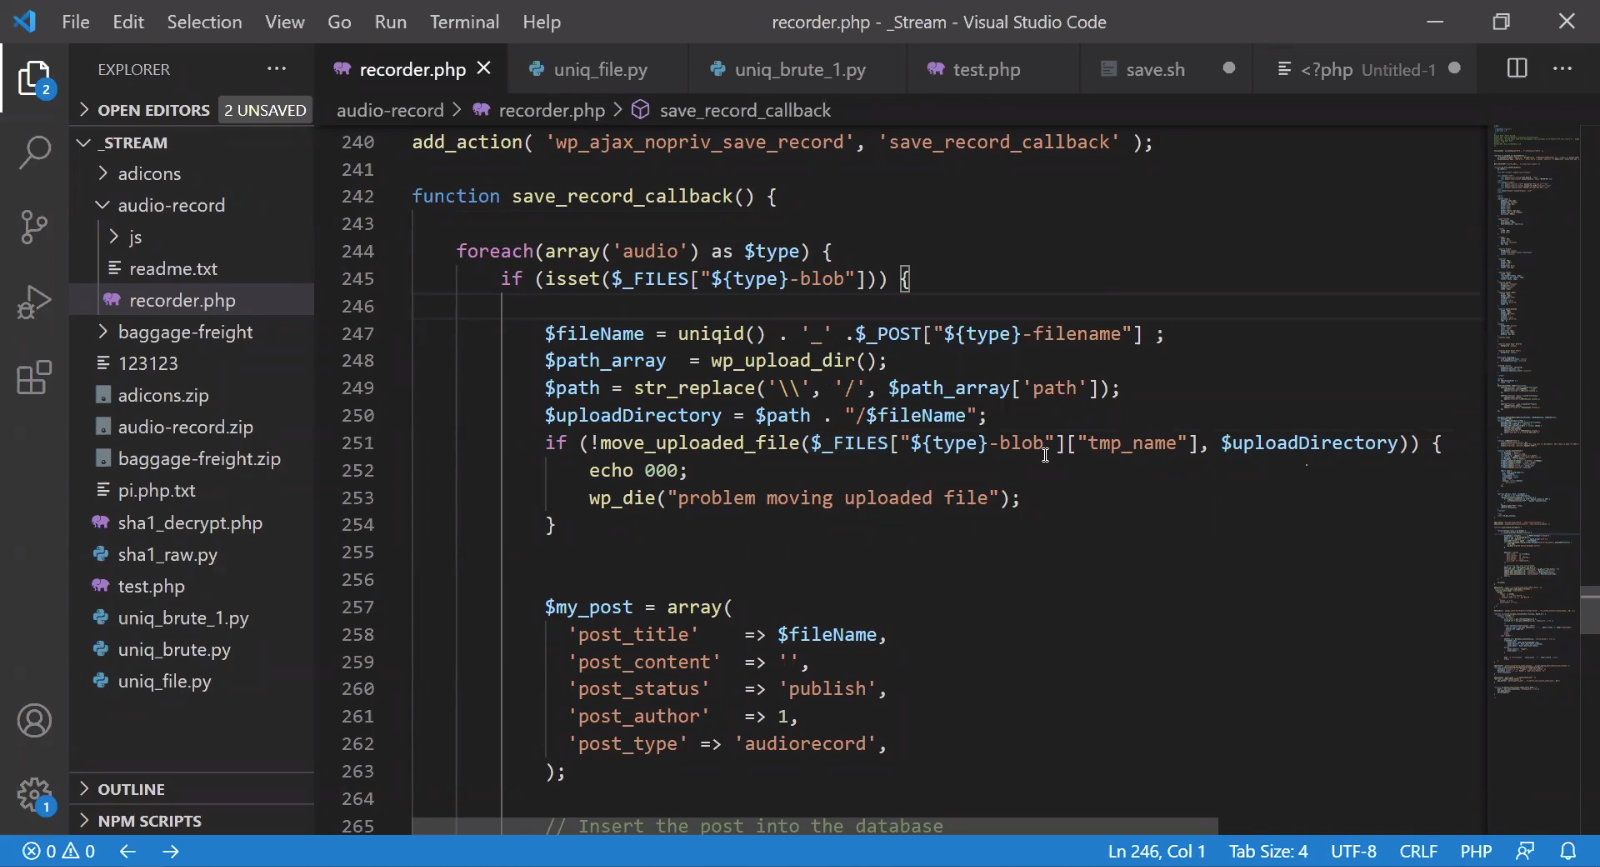The height and width of the screenshot is (867, 1600).
Task: Close the recorder.php tab
Action: click(484, 68)
